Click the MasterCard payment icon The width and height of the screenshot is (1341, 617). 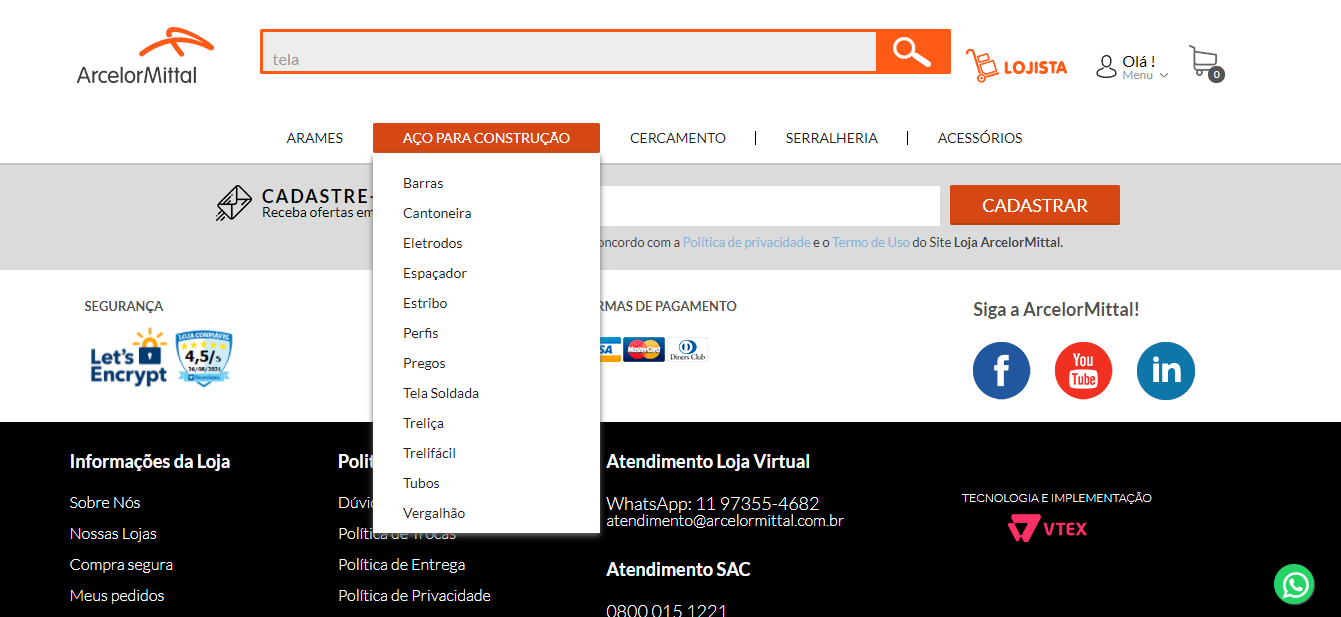pos(644,350)
